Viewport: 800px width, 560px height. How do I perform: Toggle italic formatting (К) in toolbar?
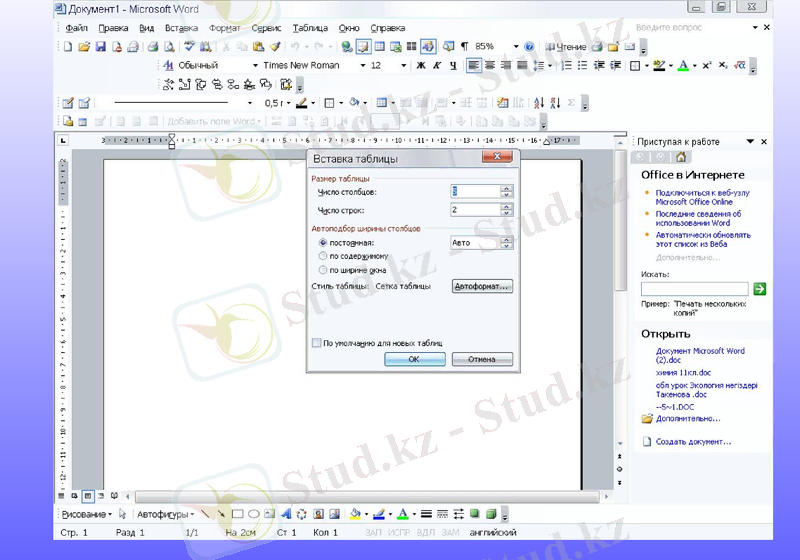[x=437, y=66]
